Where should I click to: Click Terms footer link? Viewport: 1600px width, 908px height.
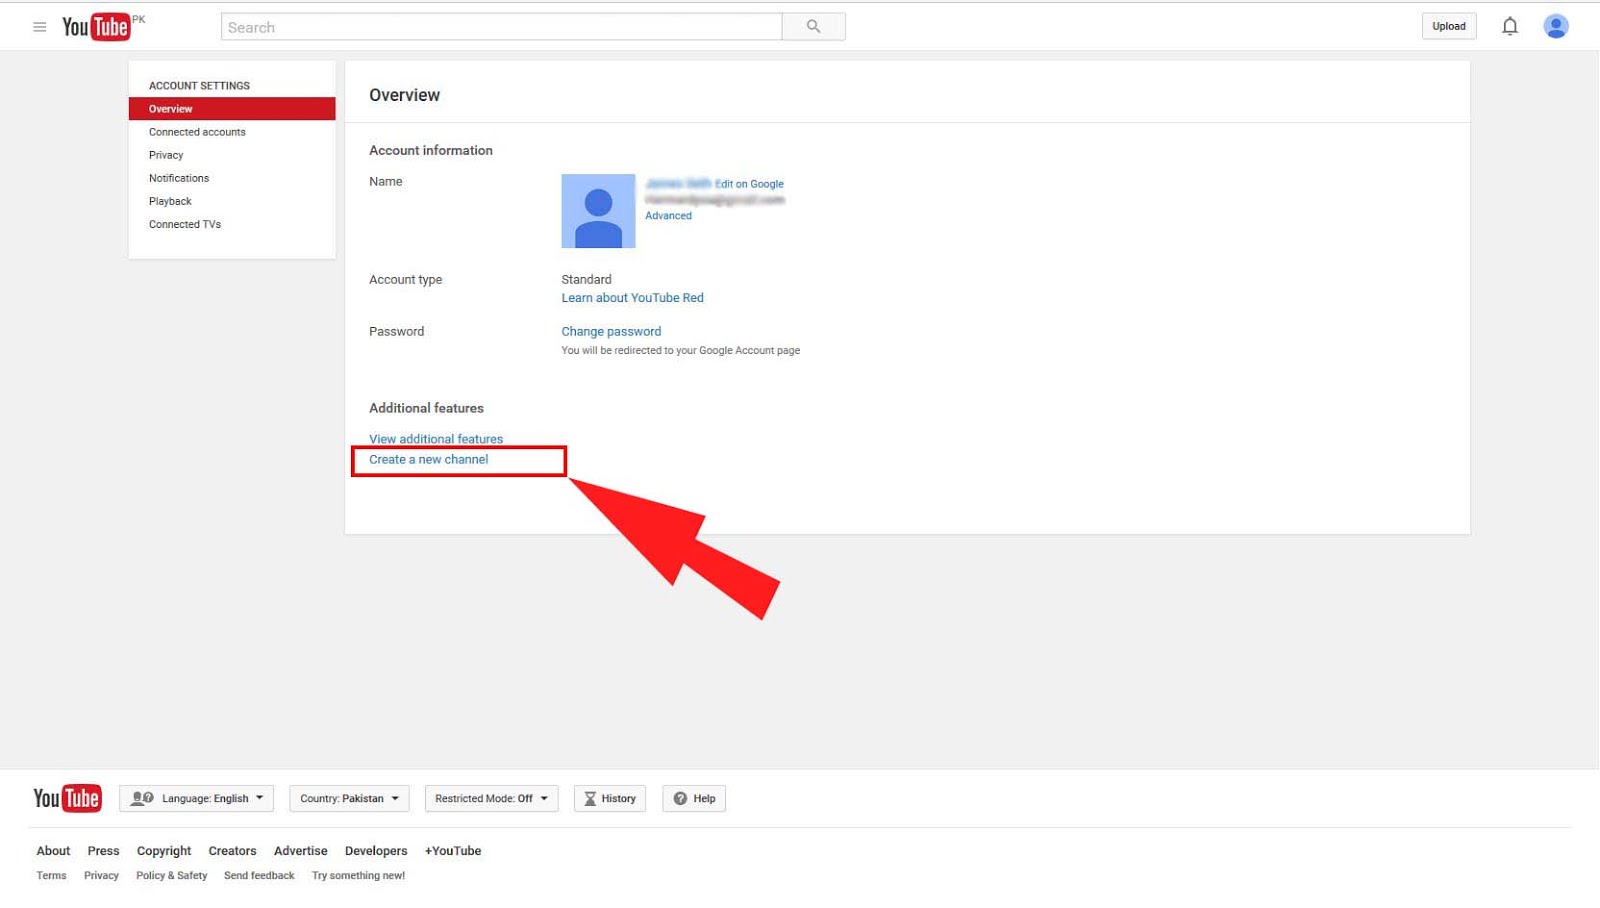(51, 876)
